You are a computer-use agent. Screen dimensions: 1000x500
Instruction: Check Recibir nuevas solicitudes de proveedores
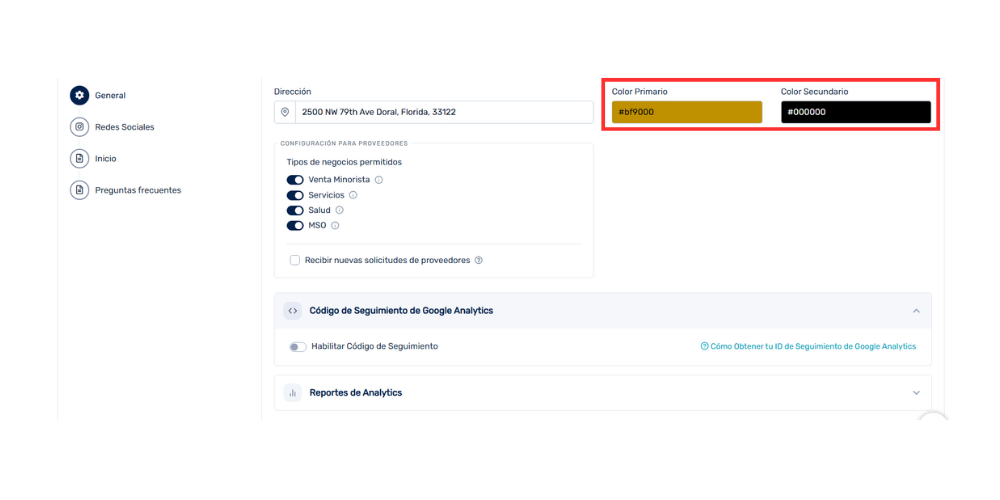(295, 260)
